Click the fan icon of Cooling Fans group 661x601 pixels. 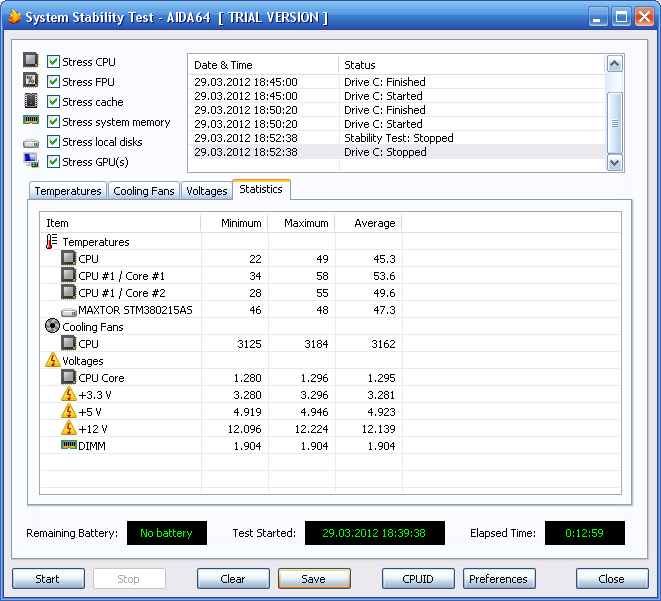point(52,326)
